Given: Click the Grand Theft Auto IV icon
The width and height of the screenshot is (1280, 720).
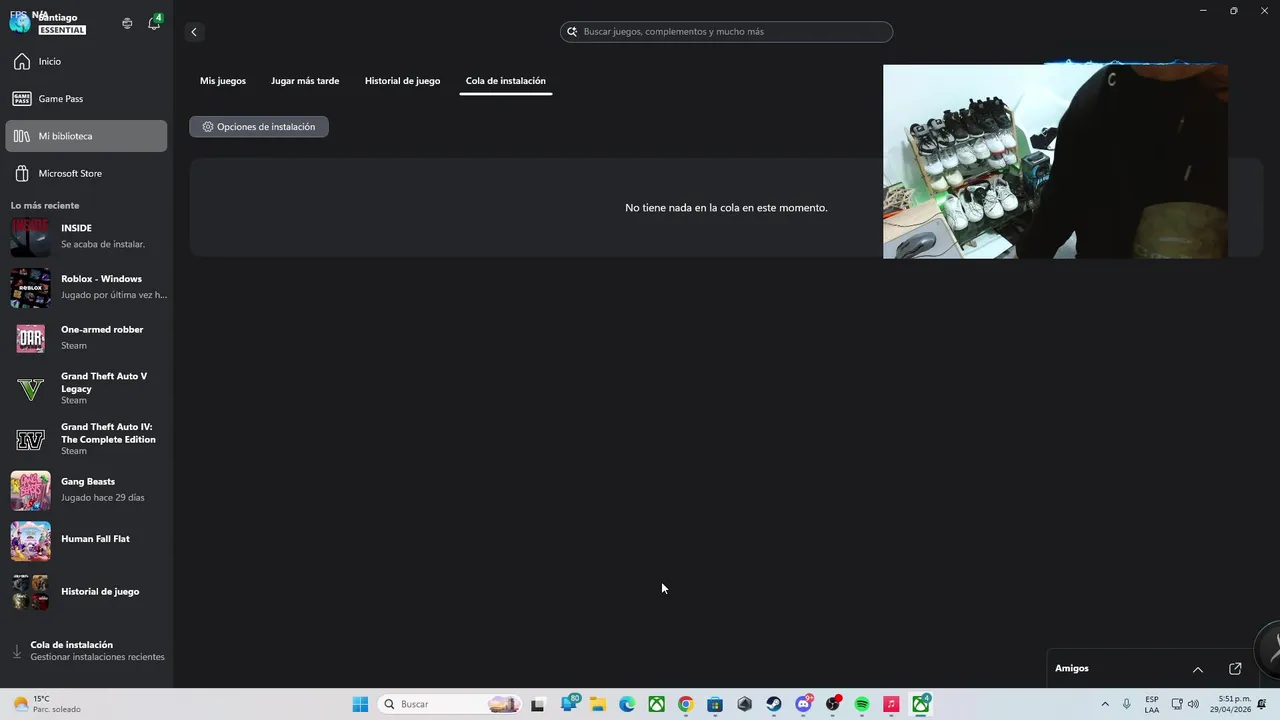Looking at the screenshot, I should tap(30, 440).
